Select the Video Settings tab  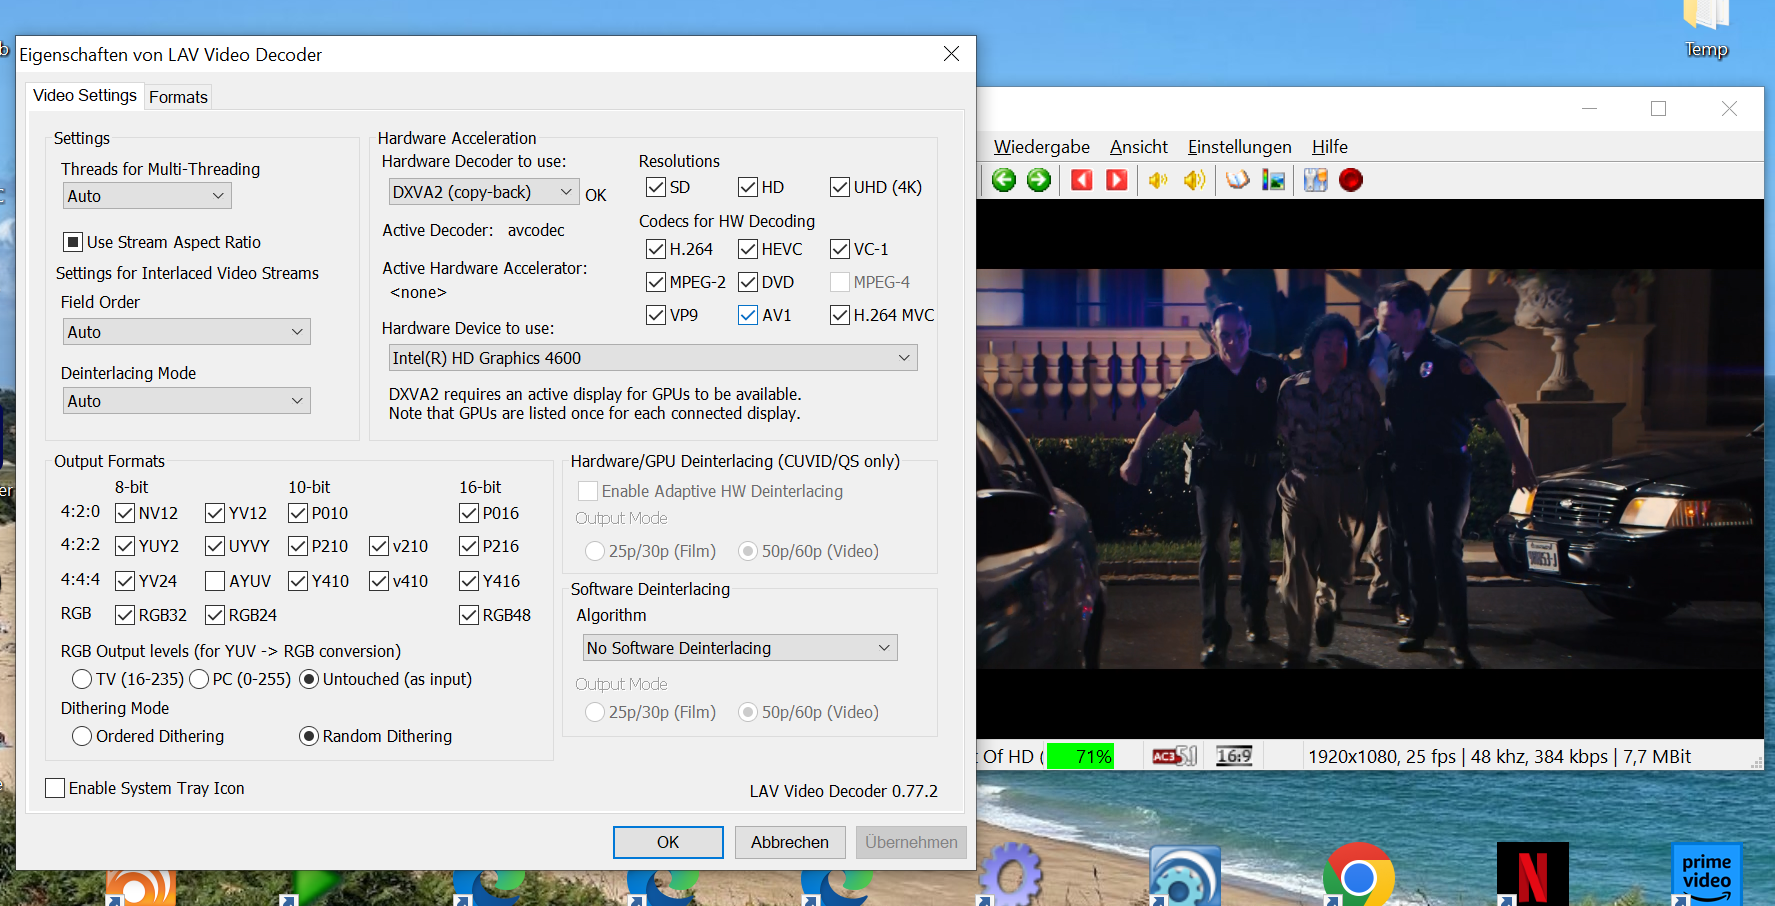pos(85,95)
